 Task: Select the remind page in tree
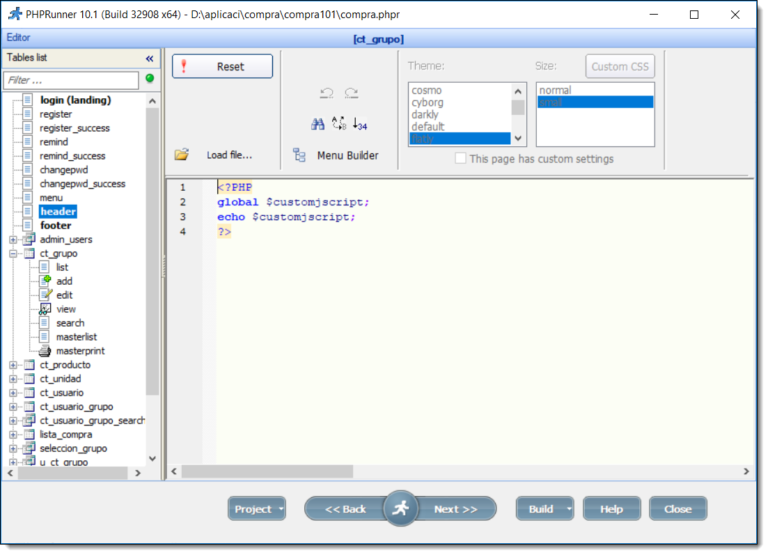coord(54,142)
